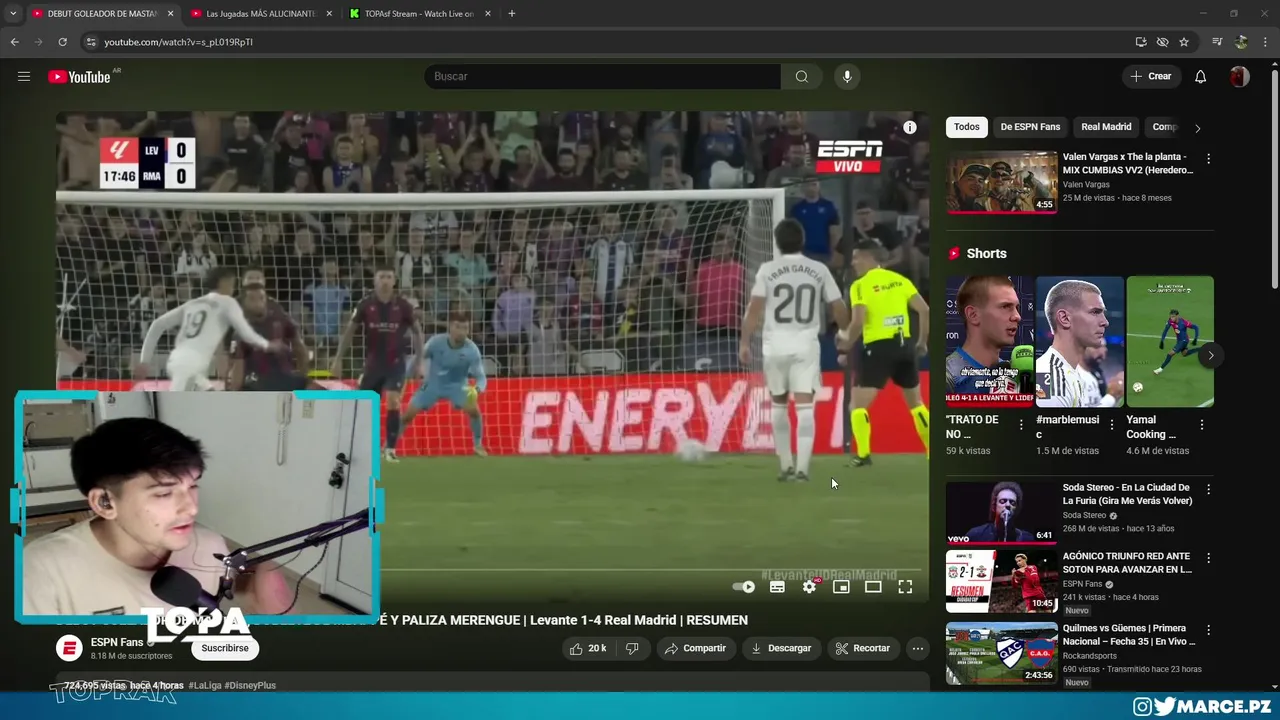Open options for Yamal Cooking short

(1201, 425)
